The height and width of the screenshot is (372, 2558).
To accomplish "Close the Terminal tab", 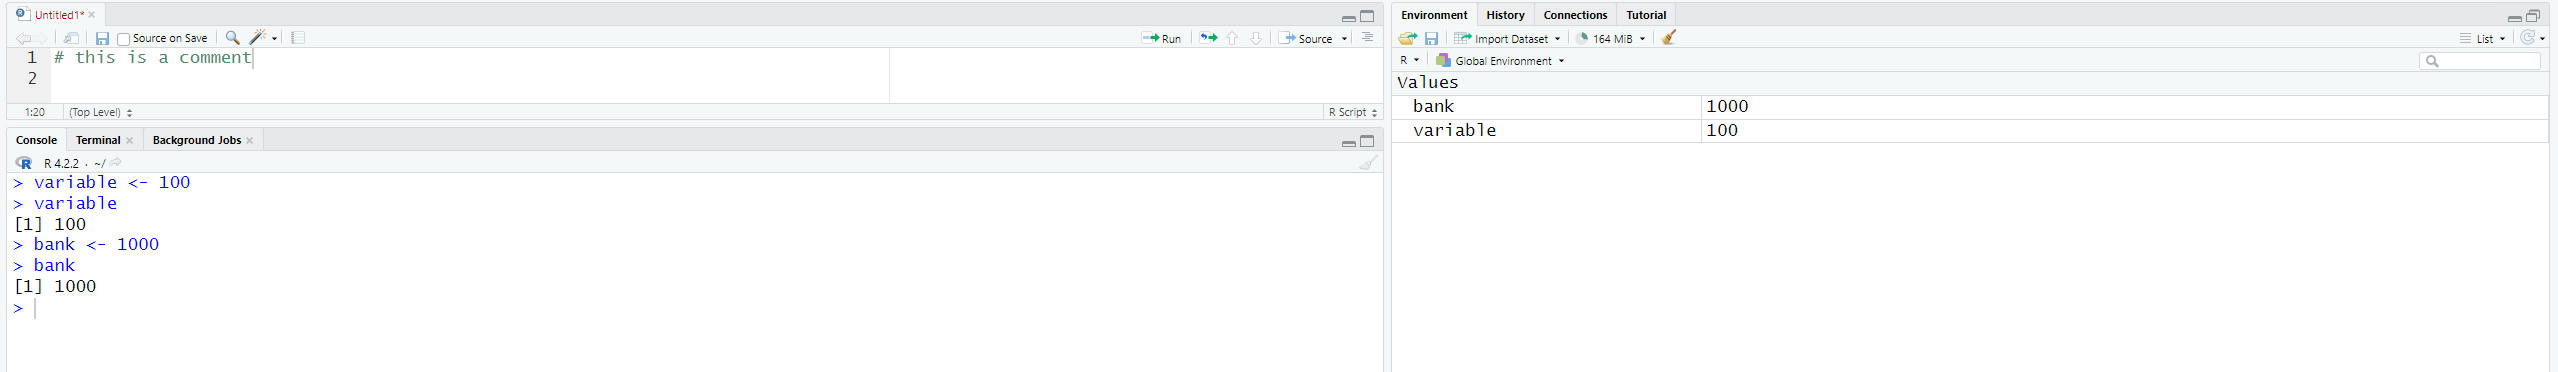I will [129, 141].
